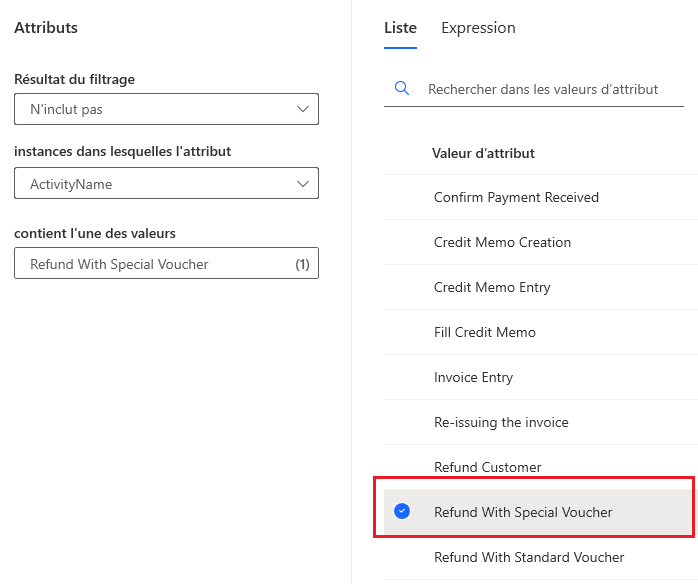Select Credit Memo Creation value
The image size is (698, 584).
pyautogui.click(x=502, y=242)
